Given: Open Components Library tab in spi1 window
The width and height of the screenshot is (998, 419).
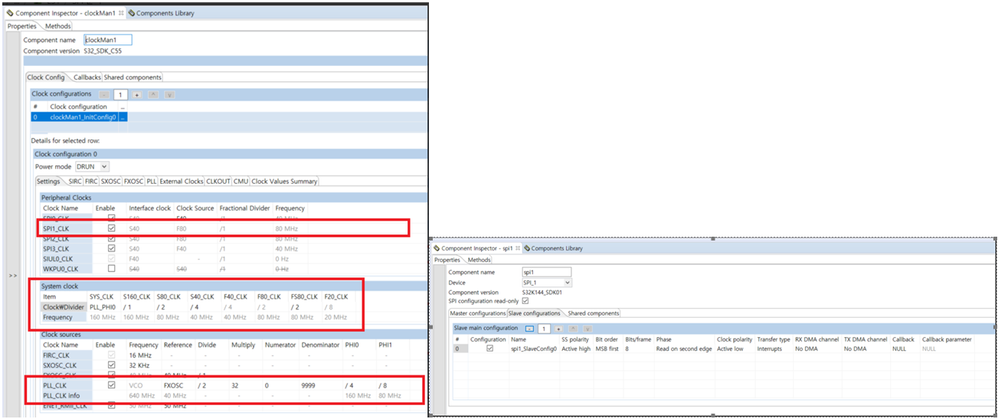Looking at the screenshot, I should 553,248.
